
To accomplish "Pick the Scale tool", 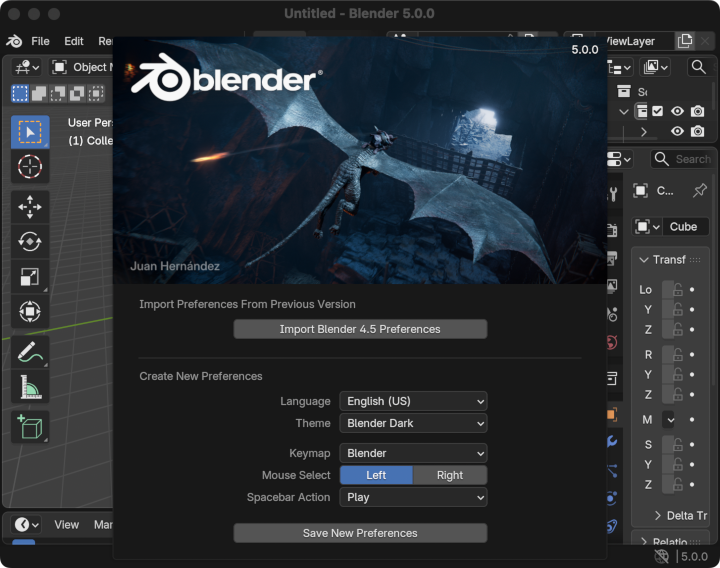I will (x=30, y=277).
